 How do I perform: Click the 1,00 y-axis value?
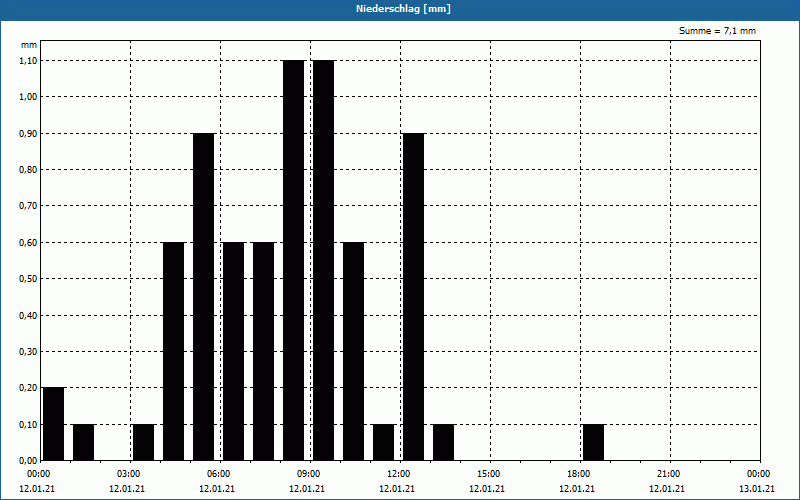pyautogui.click(x=28, y=96)
